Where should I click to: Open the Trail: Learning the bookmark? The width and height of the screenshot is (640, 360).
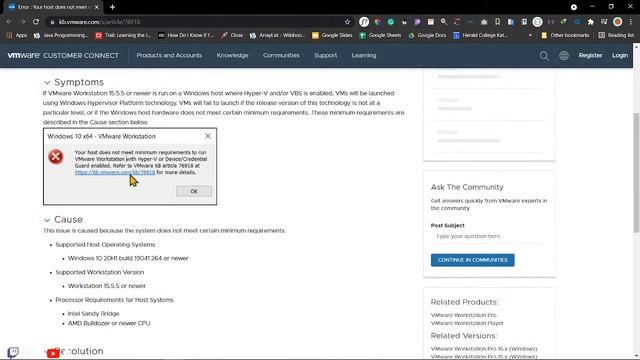click(x=123, y=36)
